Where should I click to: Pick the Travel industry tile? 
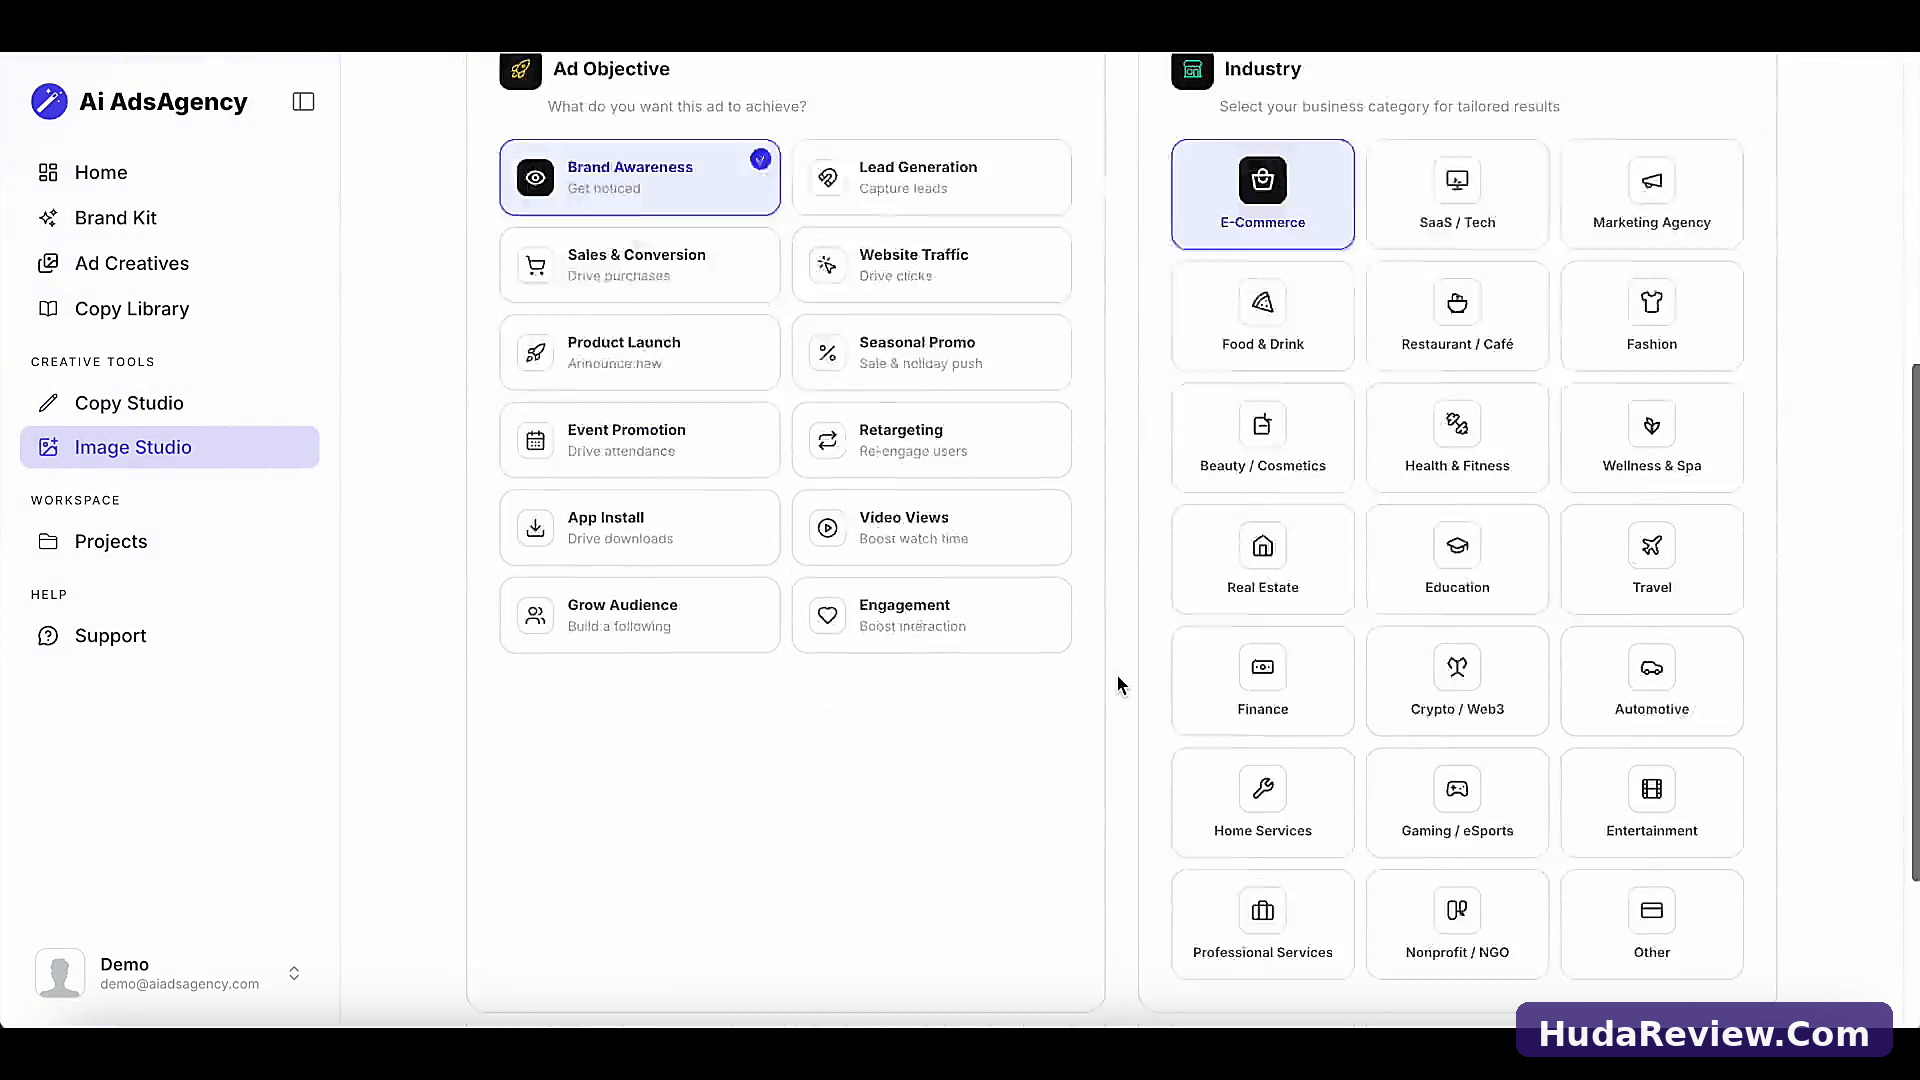tap(1651, 559)
